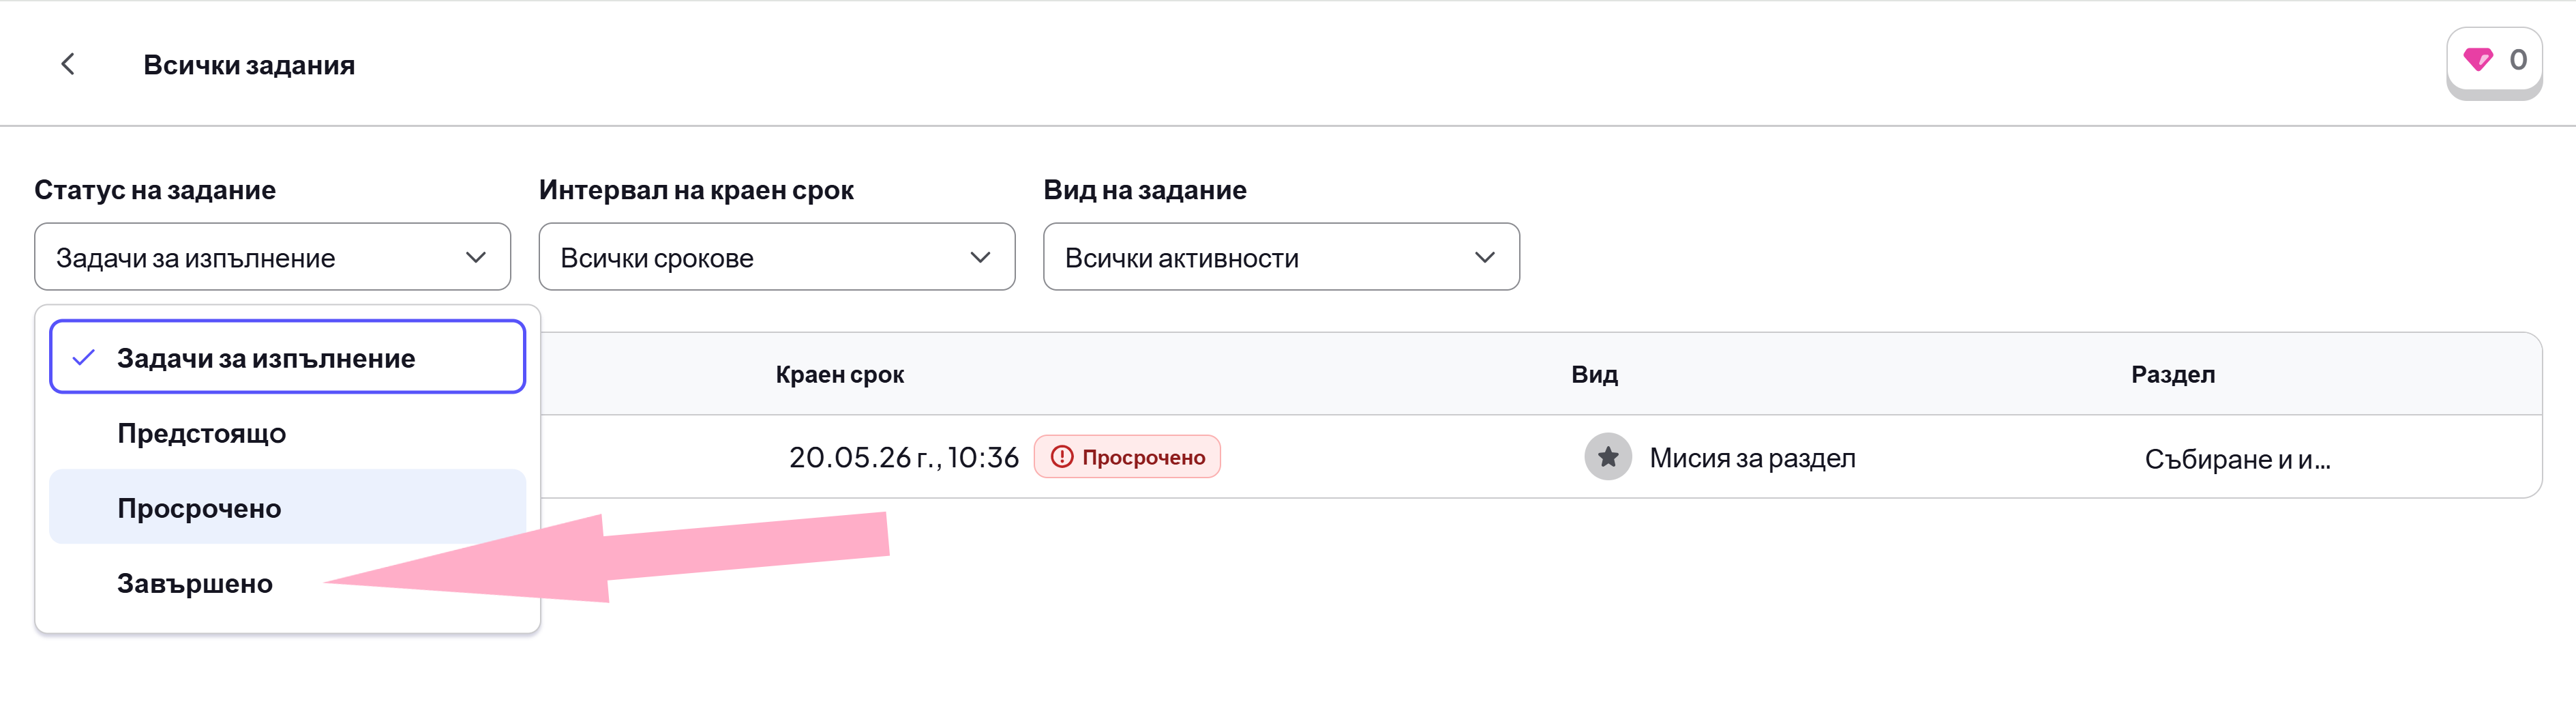This screenshot has width=2576, height=702.
Task: Expand the Всички активности type dropdown
Action: click(1281, 257)
